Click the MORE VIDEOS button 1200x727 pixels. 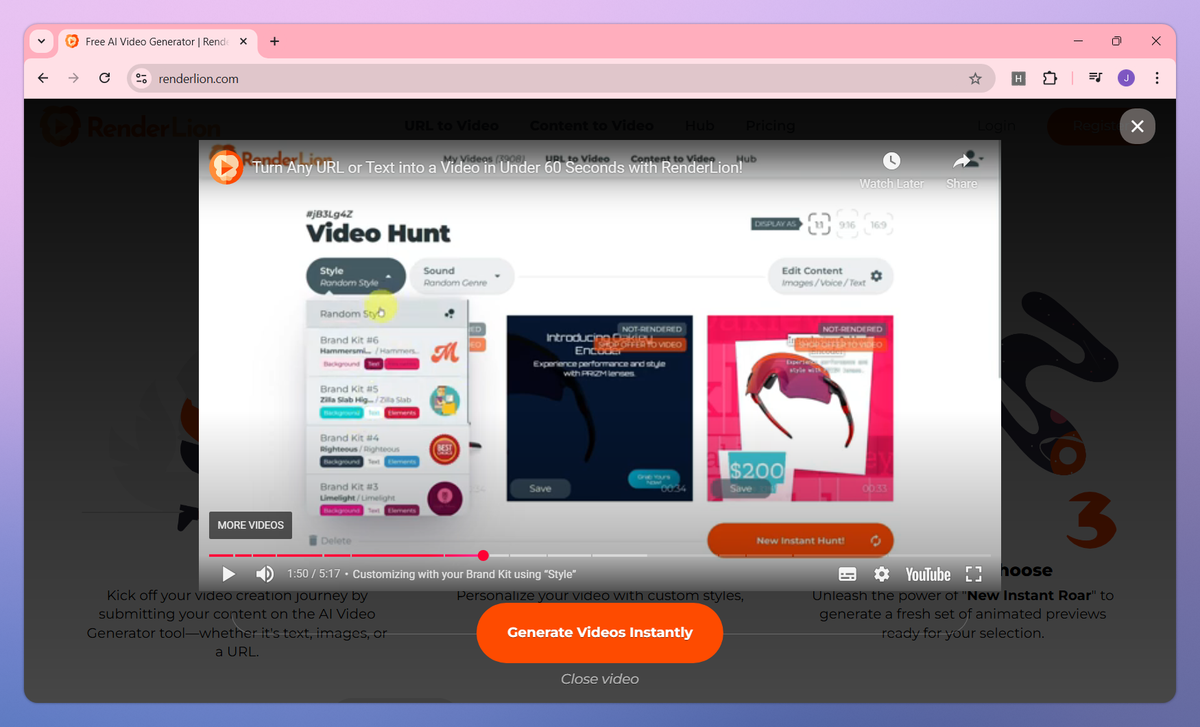(x=251, y=525)
